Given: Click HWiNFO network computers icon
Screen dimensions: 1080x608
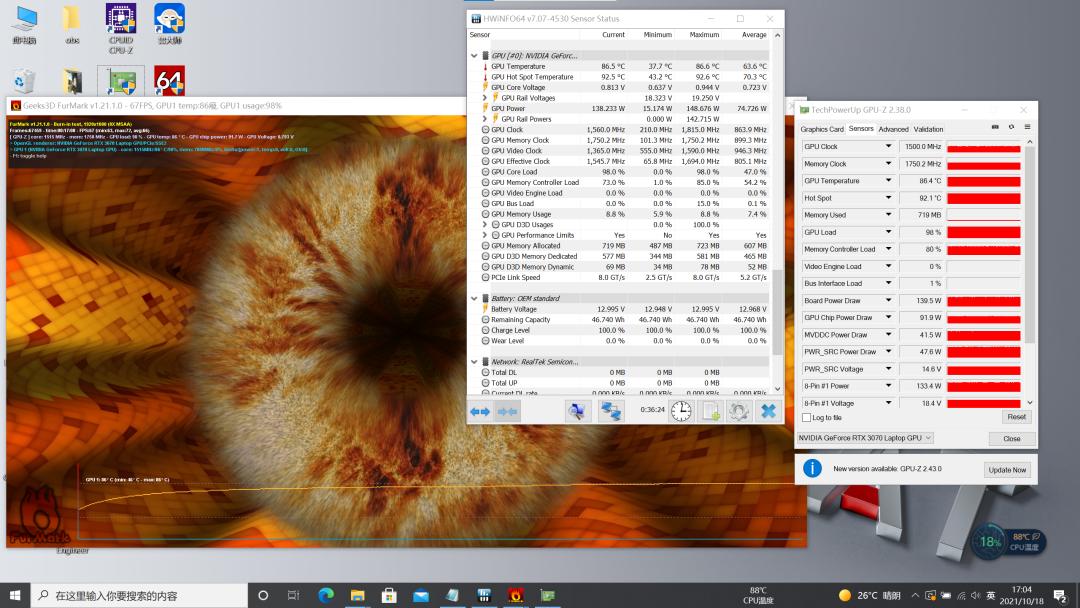Looking at the screenshot, I should pos(611,411).
